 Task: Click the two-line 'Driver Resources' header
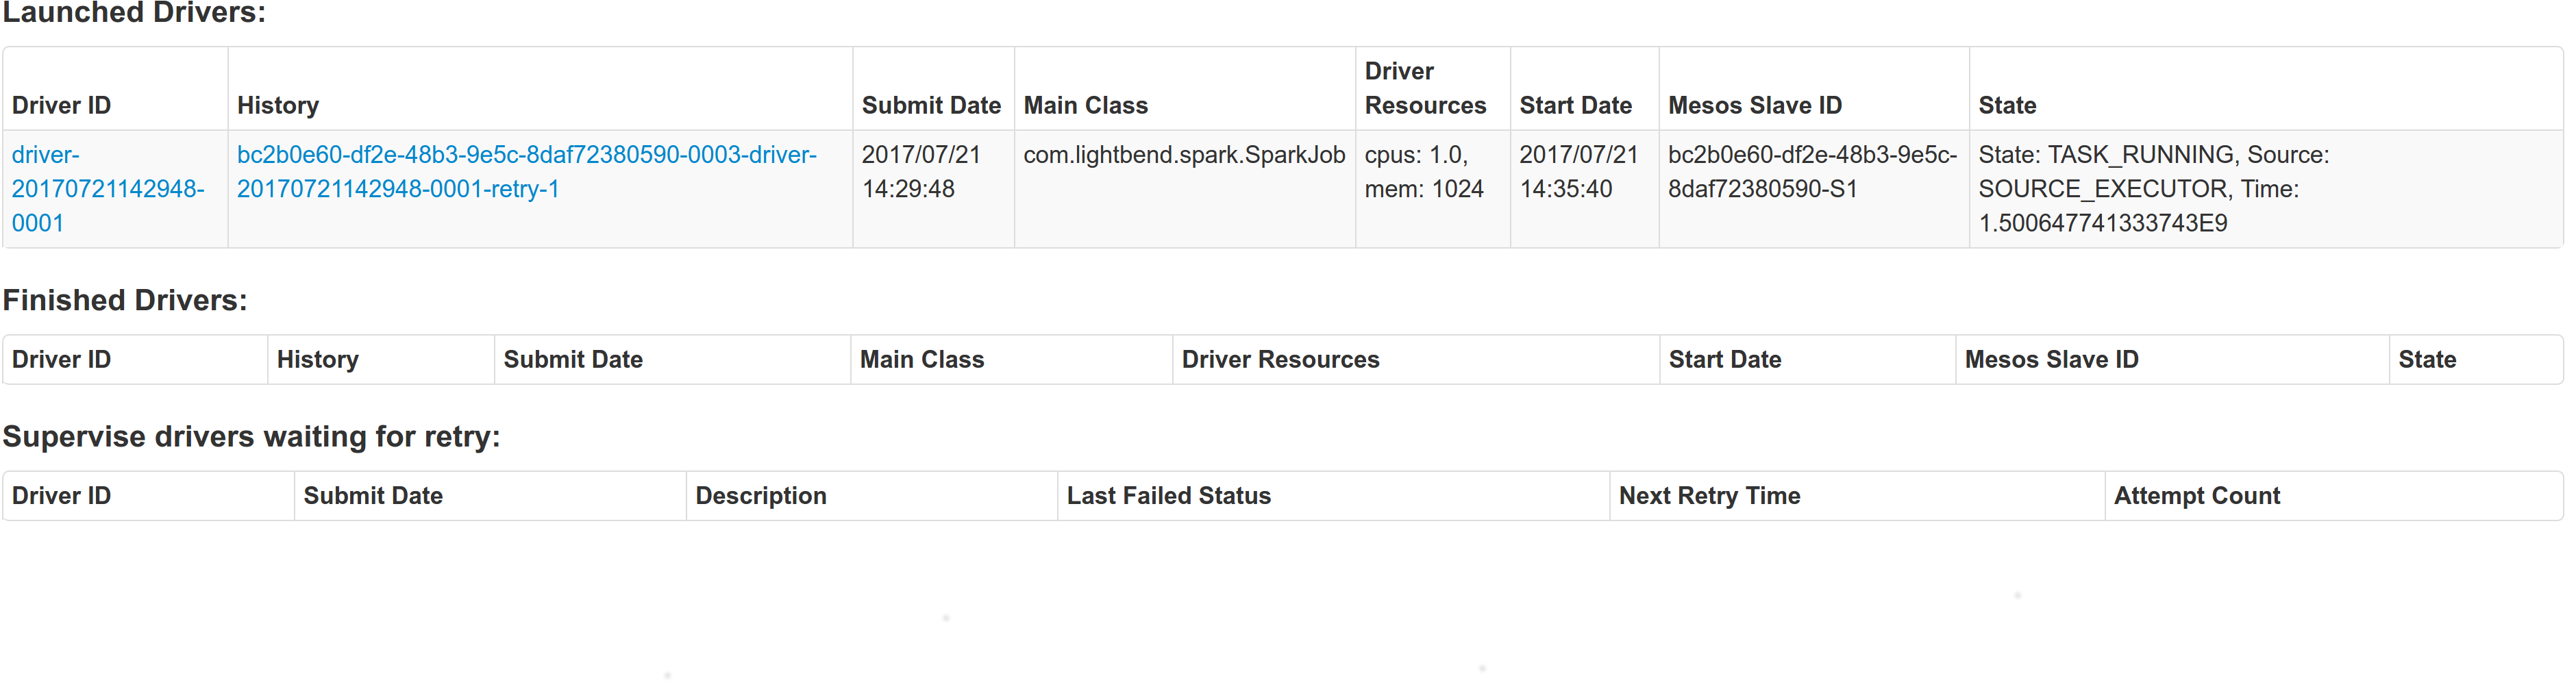[1425, 88]
